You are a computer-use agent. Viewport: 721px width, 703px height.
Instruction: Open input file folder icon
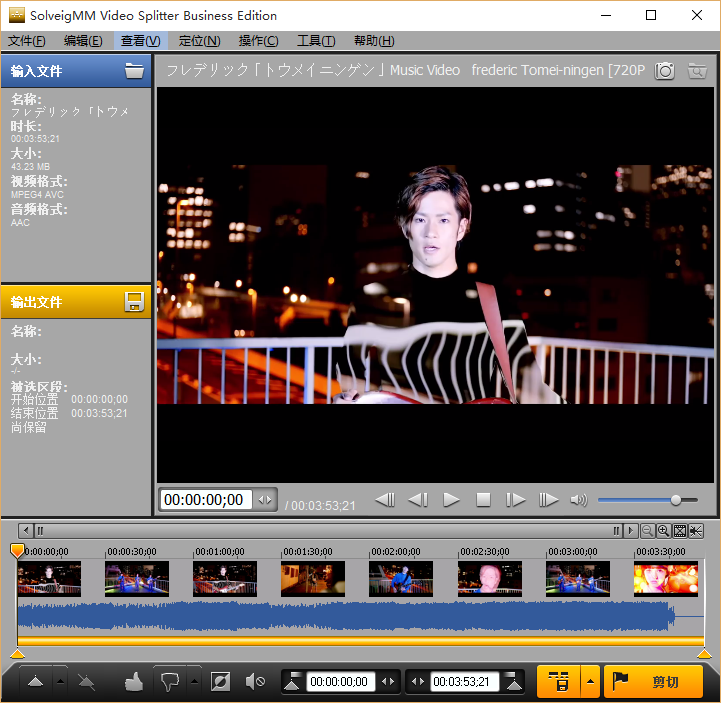click(x=134, y=71)
